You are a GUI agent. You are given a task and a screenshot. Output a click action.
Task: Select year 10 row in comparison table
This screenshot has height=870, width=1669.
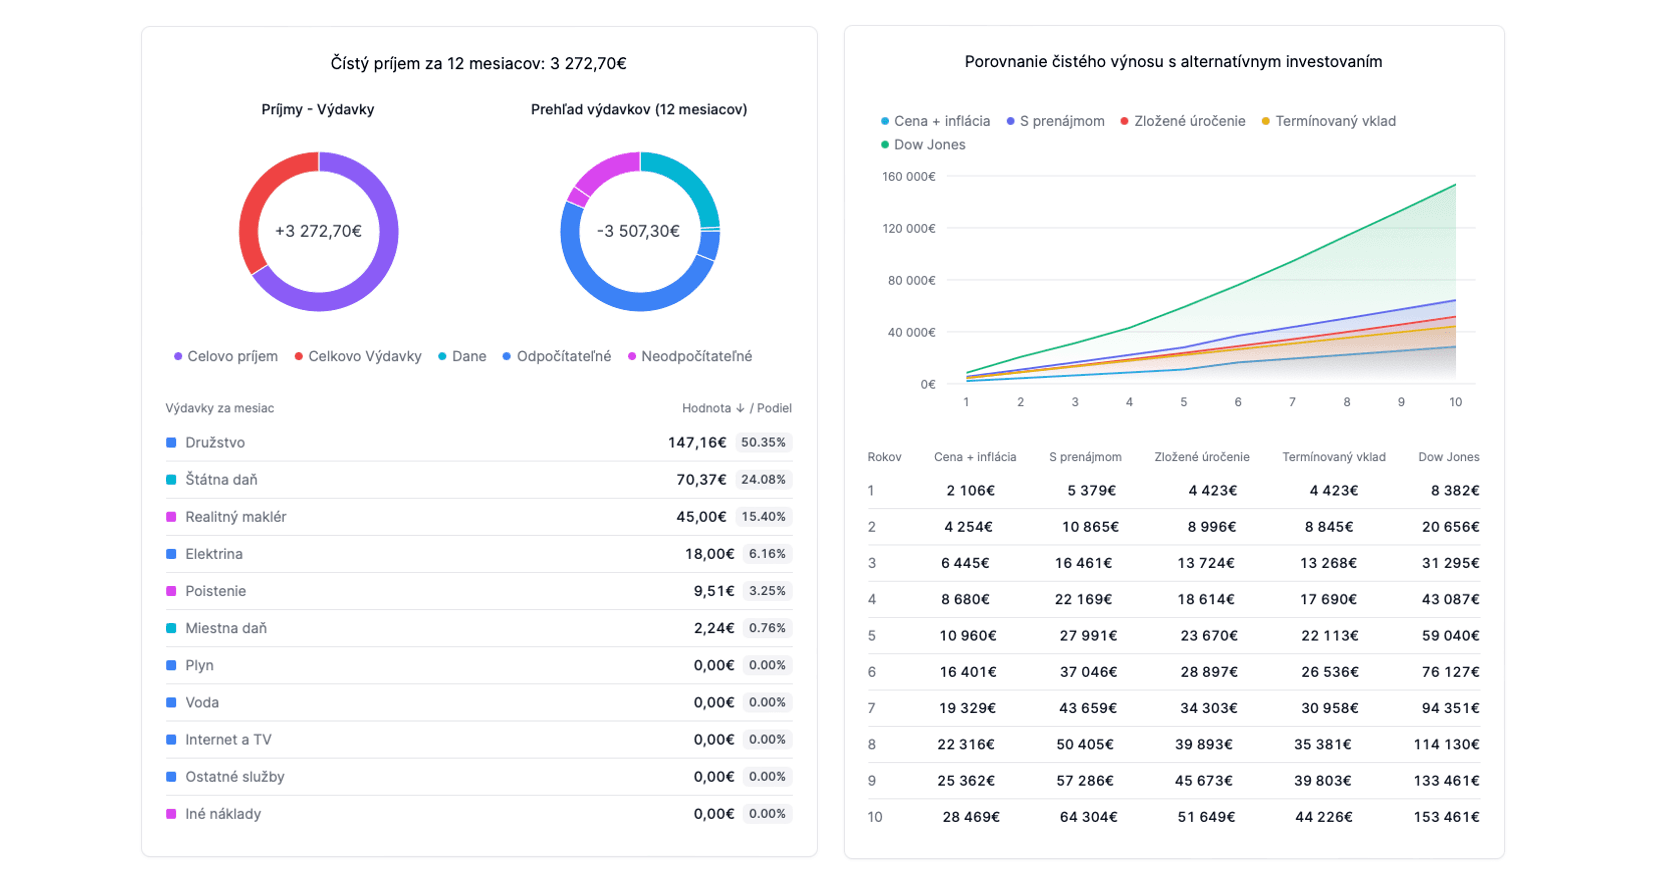[x=1172, y=817]
